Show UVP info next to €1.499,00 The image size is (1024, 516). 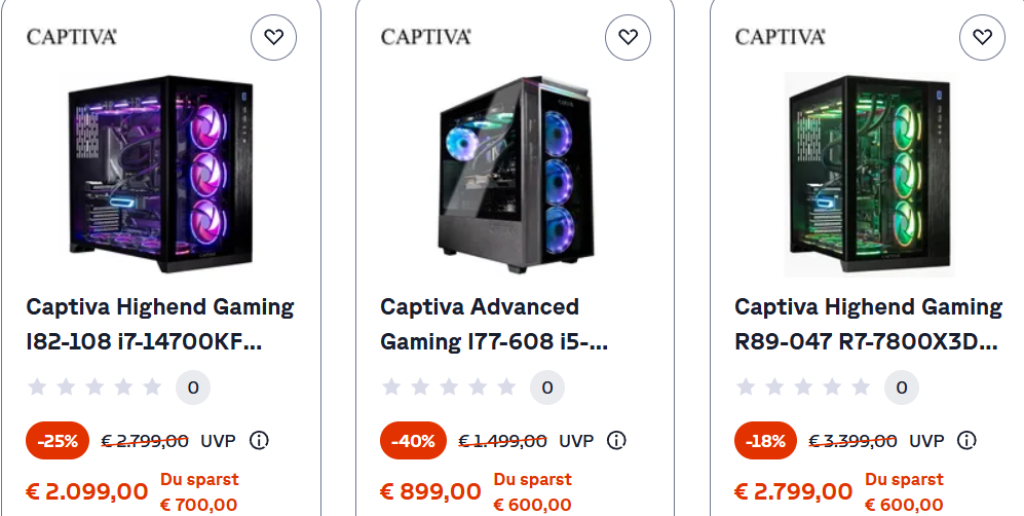(x=617, y=441)
